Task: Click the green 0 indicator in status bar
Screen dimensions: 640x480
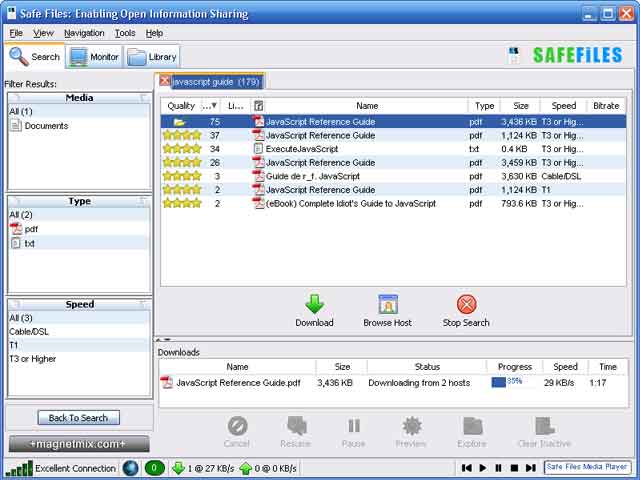Action: (x=154, y=468)
